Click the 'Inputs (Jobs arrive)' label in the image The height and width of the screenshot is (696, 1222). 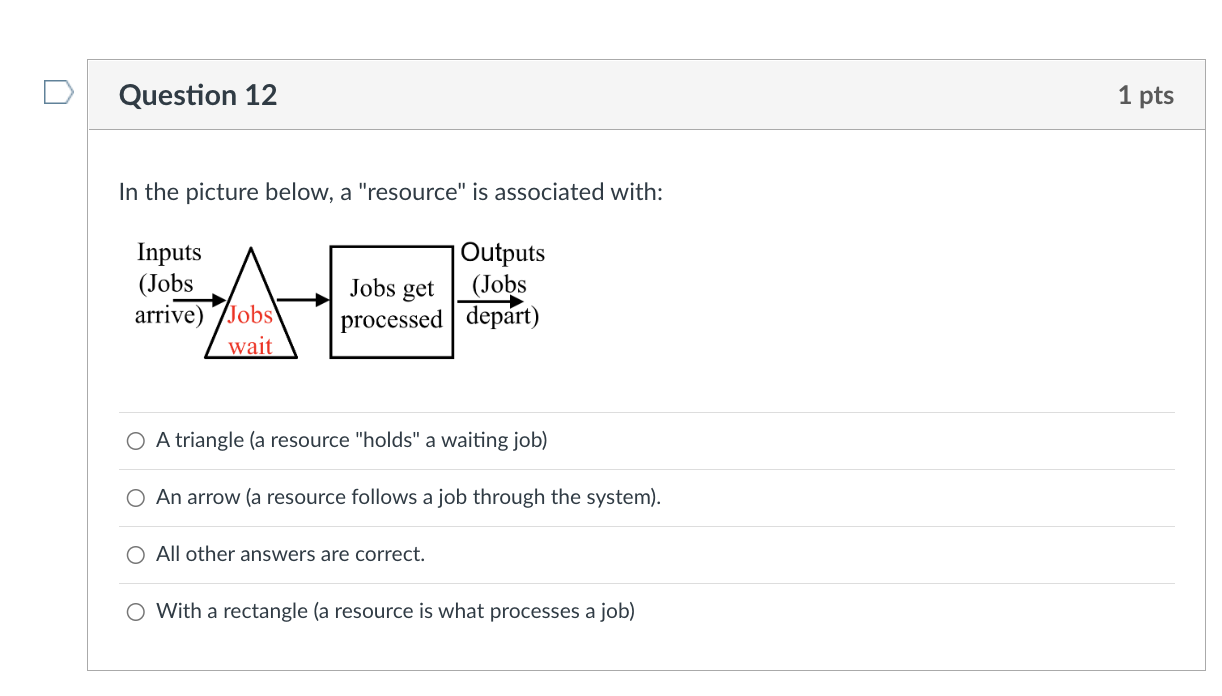(x=168, y=283)
